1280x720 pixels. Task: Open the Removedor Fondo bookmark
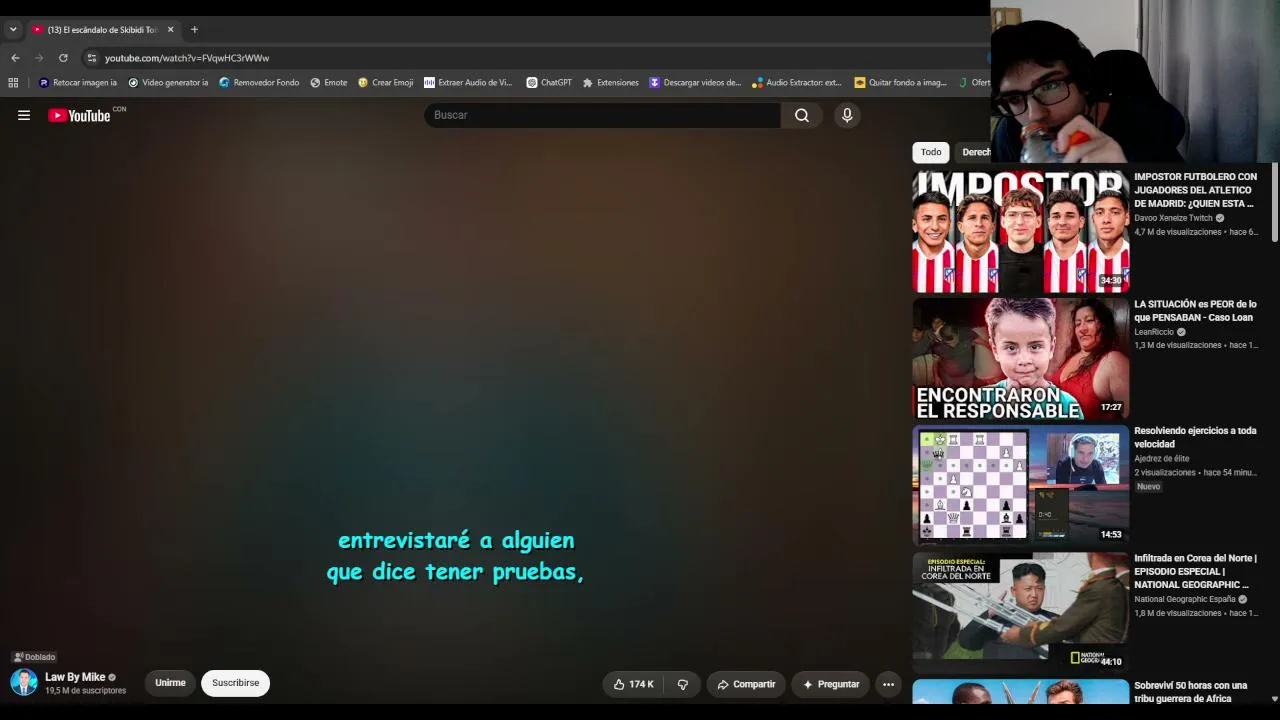259,83
